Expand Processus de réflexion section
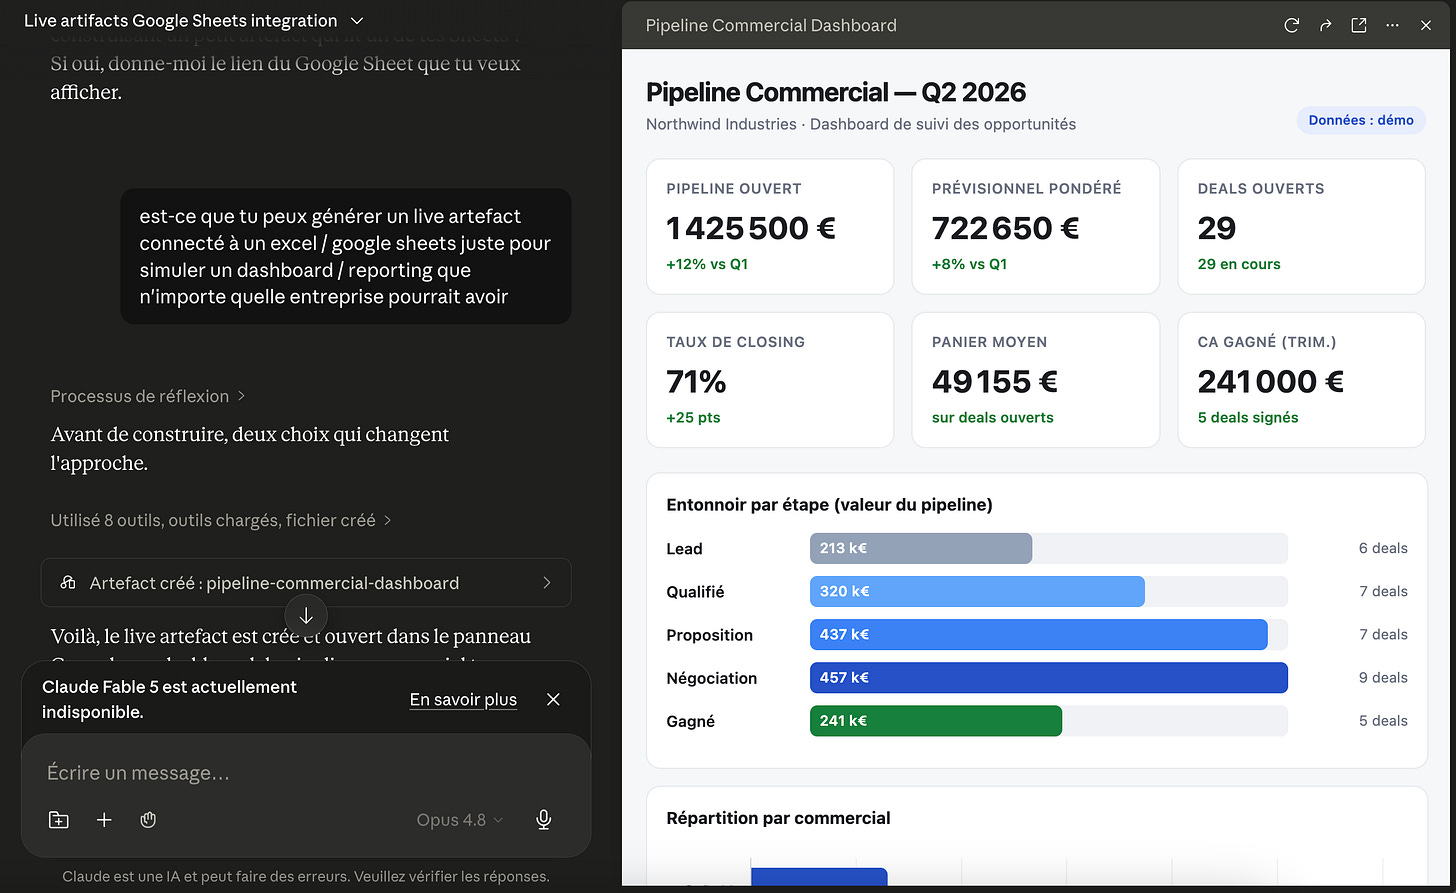The width and height of the screenshot is (1456, 893). [147, 396]
